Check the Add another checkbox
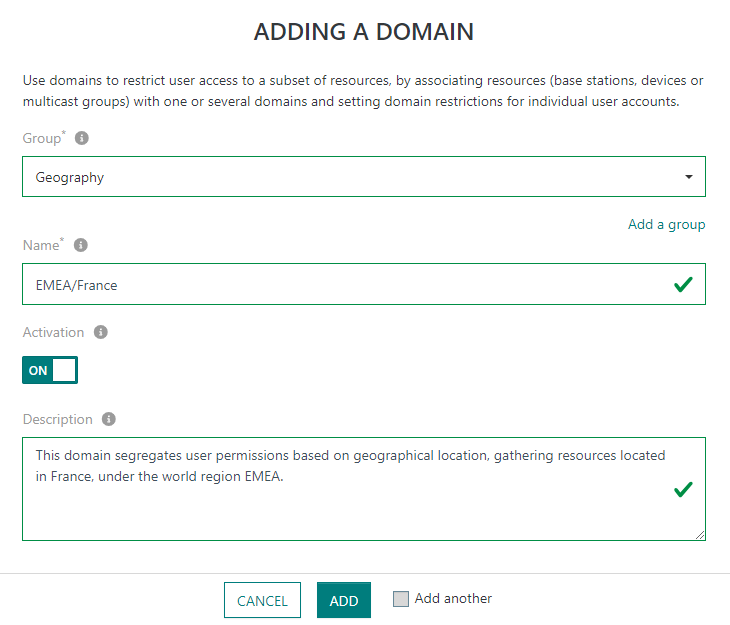This screenshot has width=730, height=625. (x=401, y=599)
